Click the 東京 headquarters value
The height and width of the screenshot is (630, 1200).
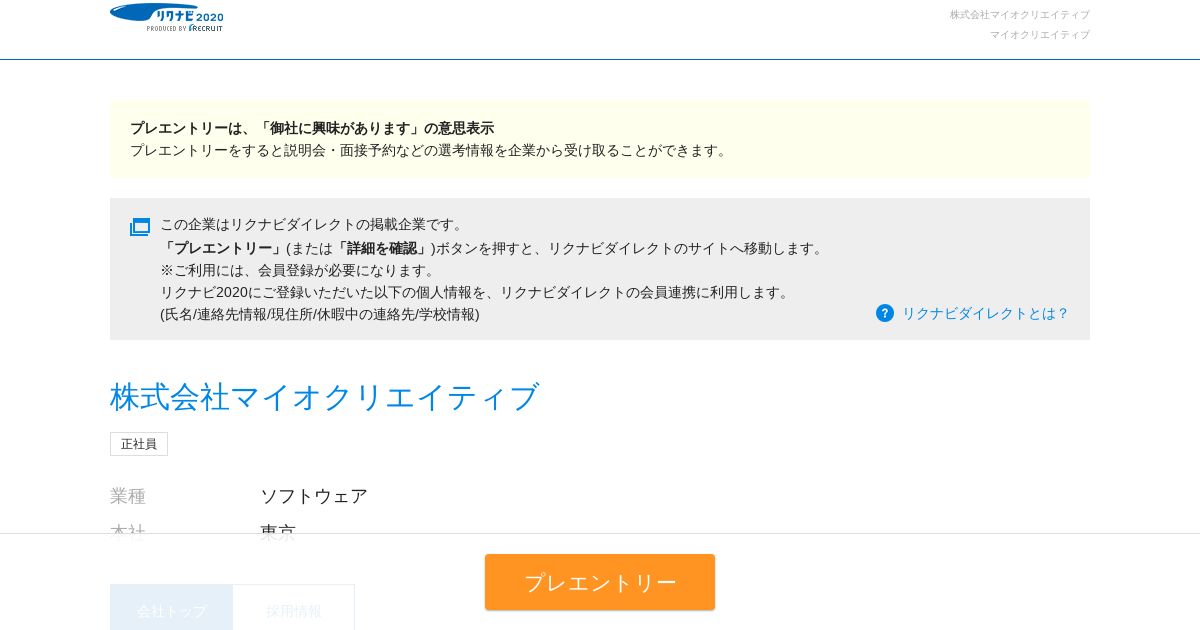[278, 529]
